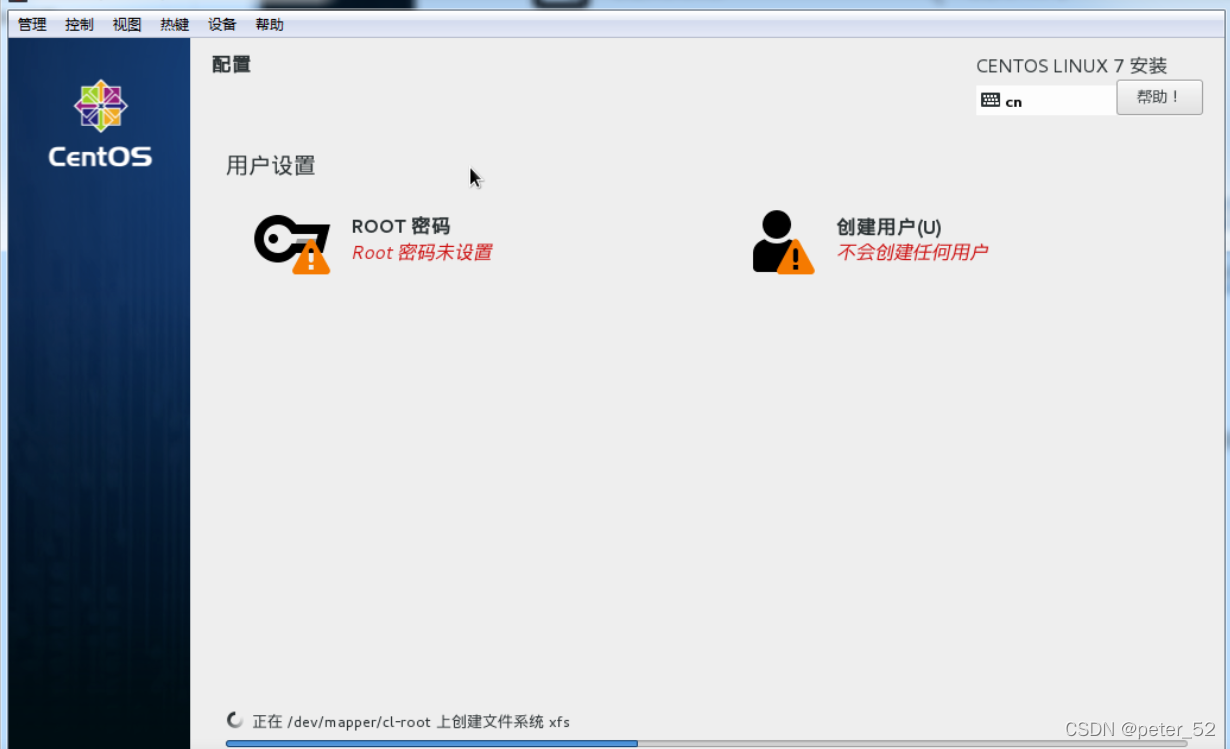1230x749 pixels.
Task: Click the 'CENTOS LINUX 7 安装' label
Action: (x=1072, y=66)
